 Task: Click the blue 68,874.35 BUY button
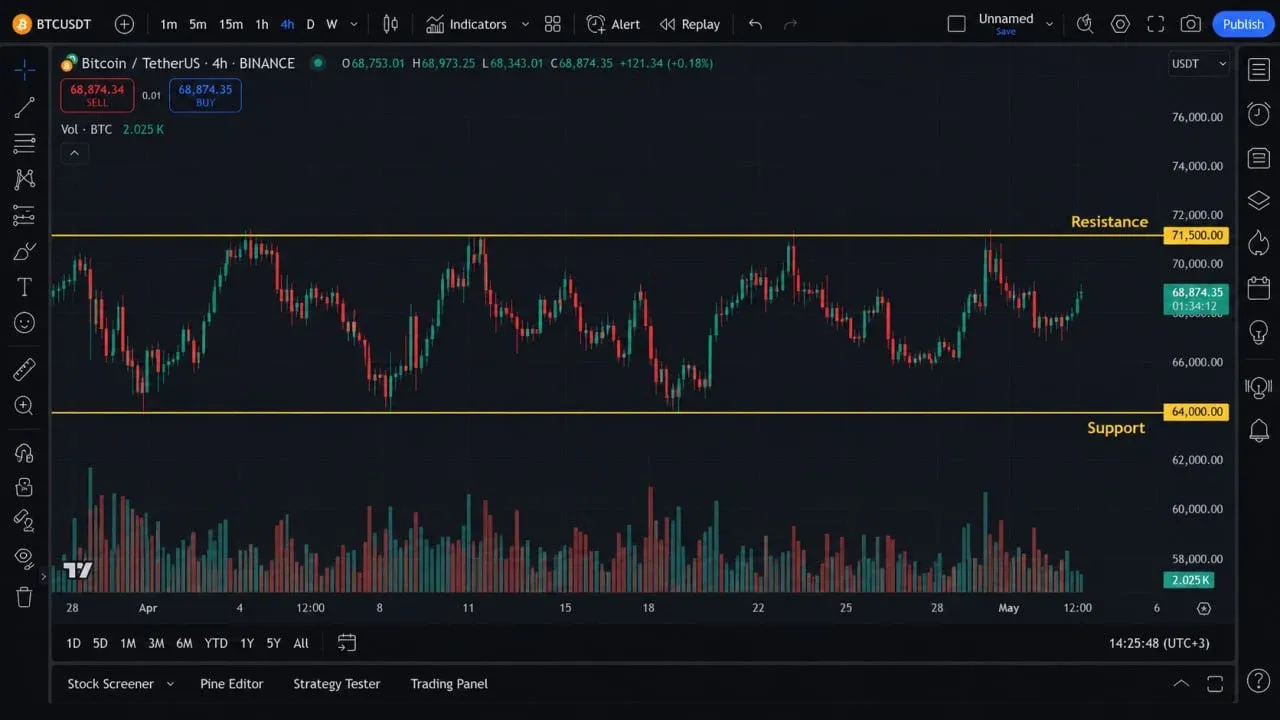tap(205, 95)
